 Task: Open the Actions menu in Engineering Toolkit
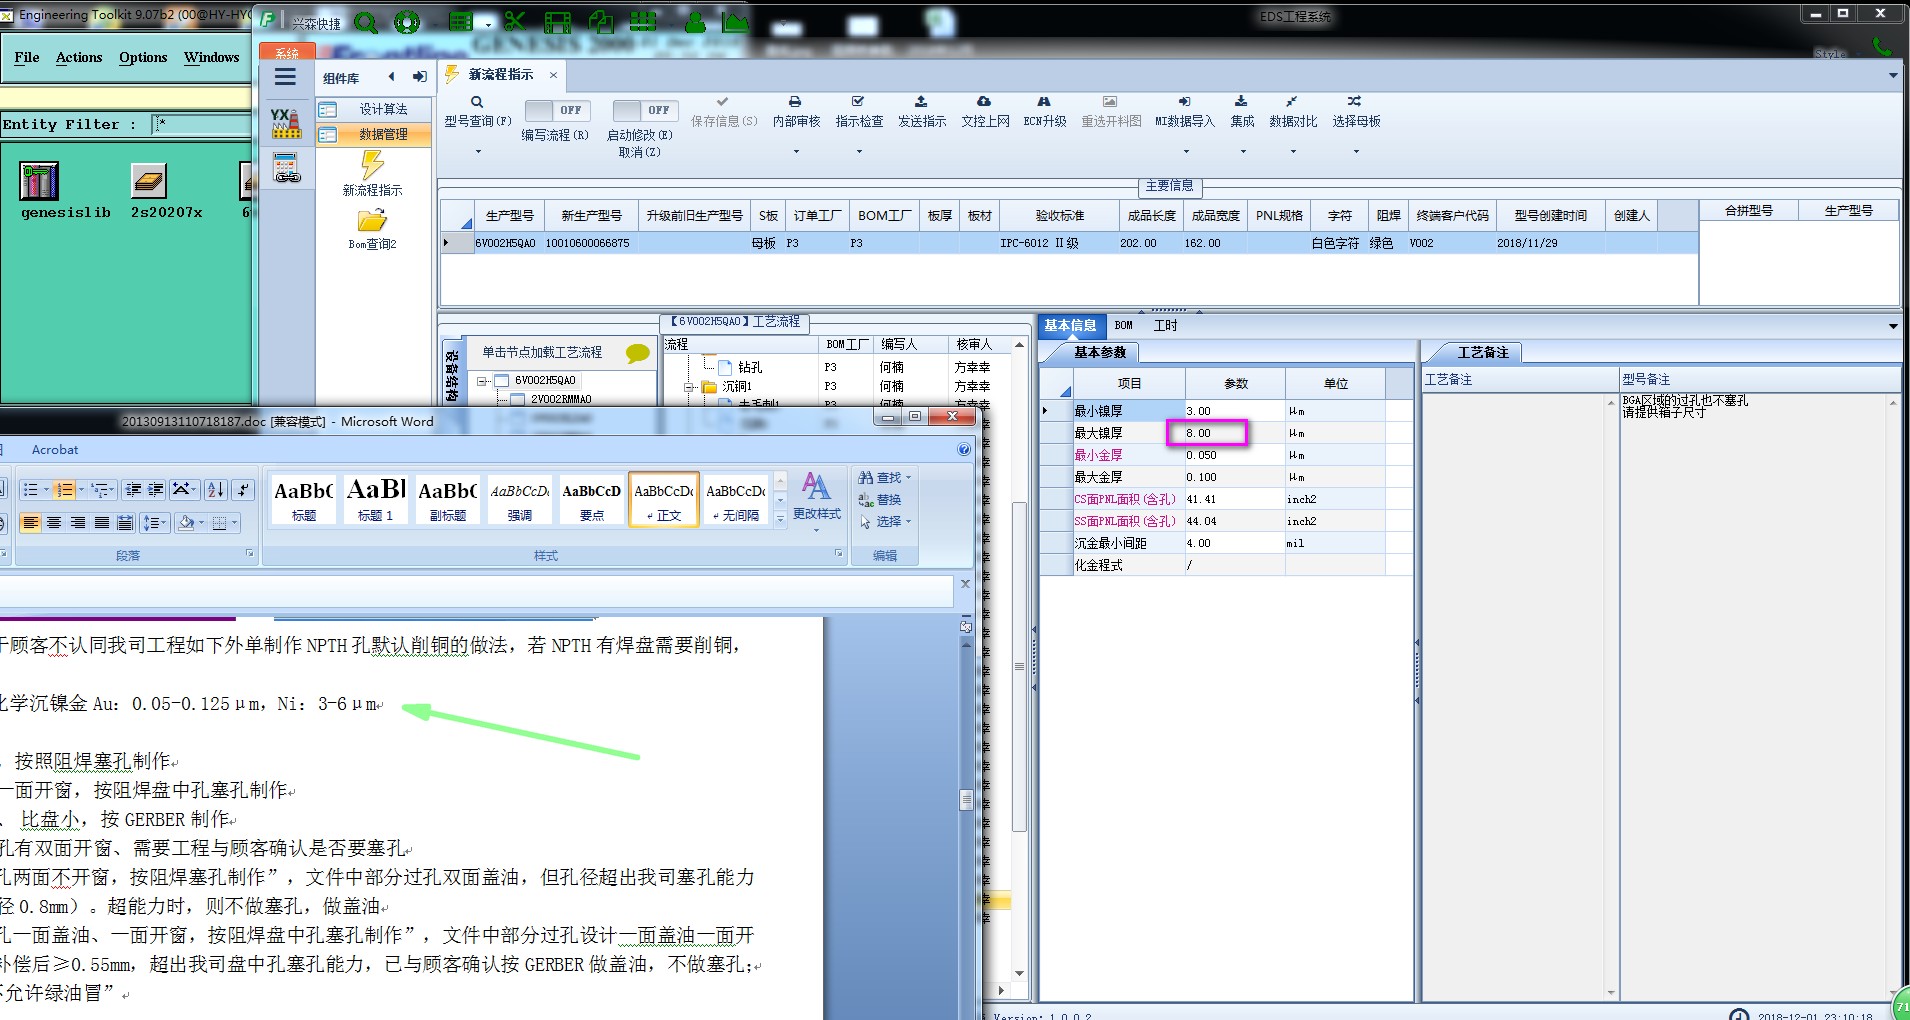(79, 58)
